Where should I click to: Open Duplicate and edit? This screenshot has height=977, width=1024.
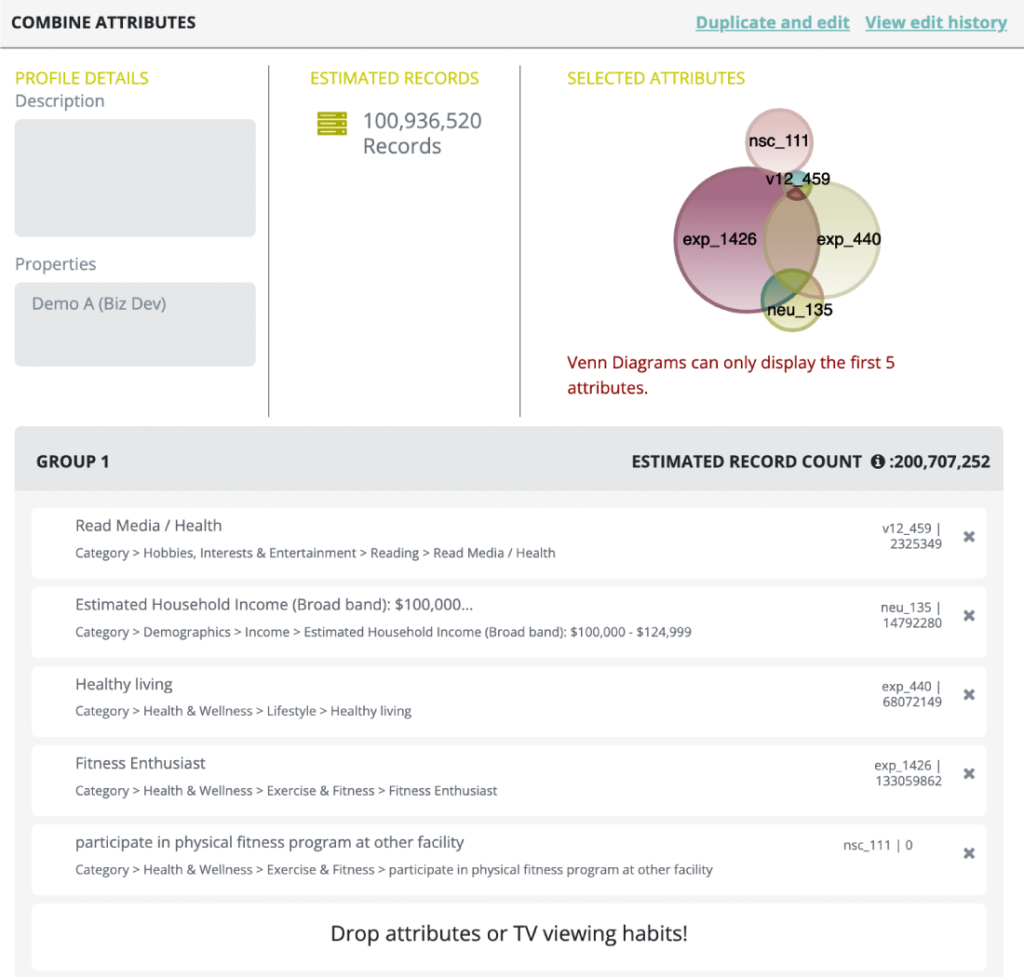coord(772,22)
